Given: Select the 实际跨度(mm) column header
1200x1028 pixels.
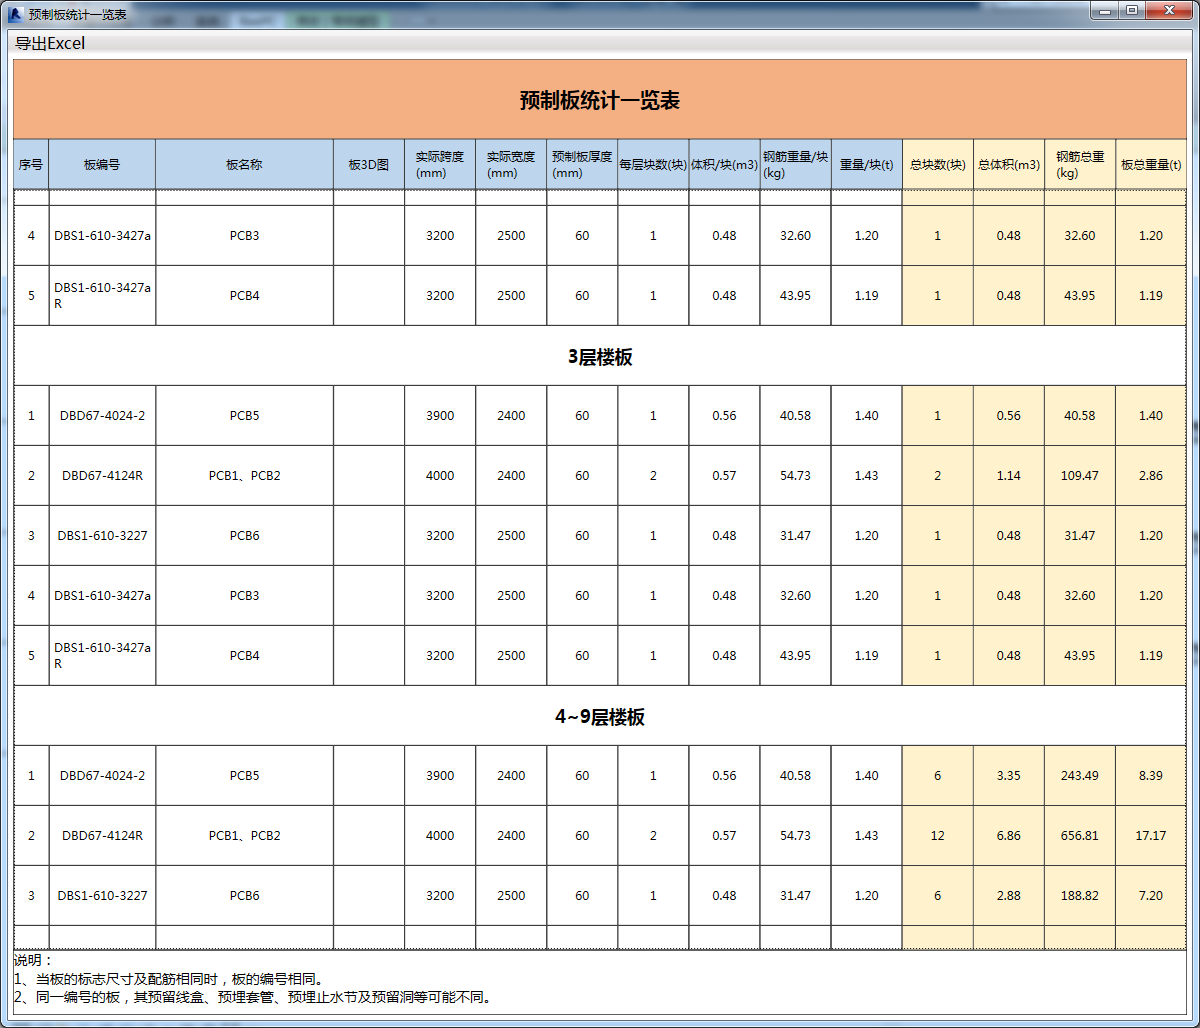Looking at the screenshot, I should (440, 165).
